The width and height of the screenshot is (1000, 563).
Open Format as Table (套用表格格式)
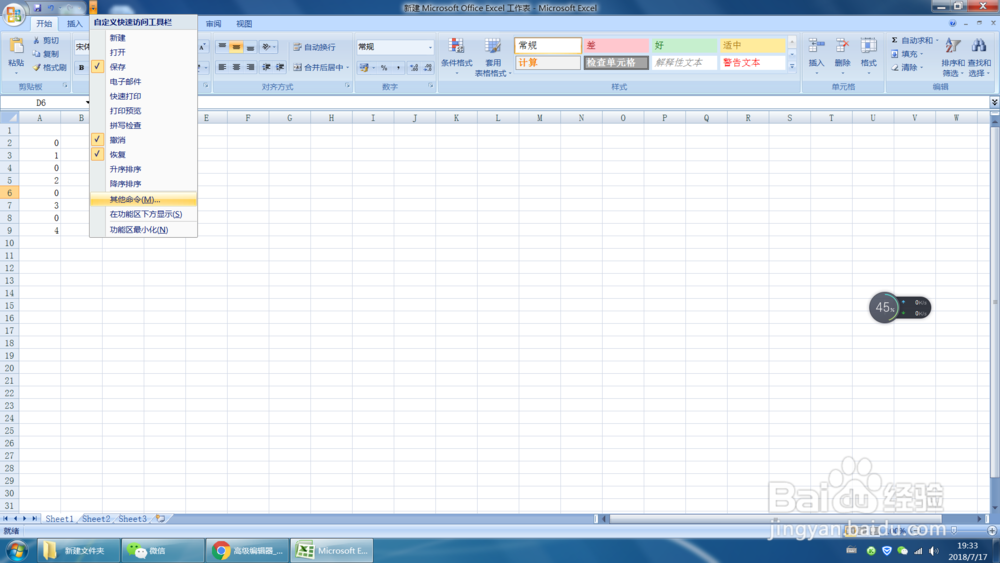coord(492,56)
